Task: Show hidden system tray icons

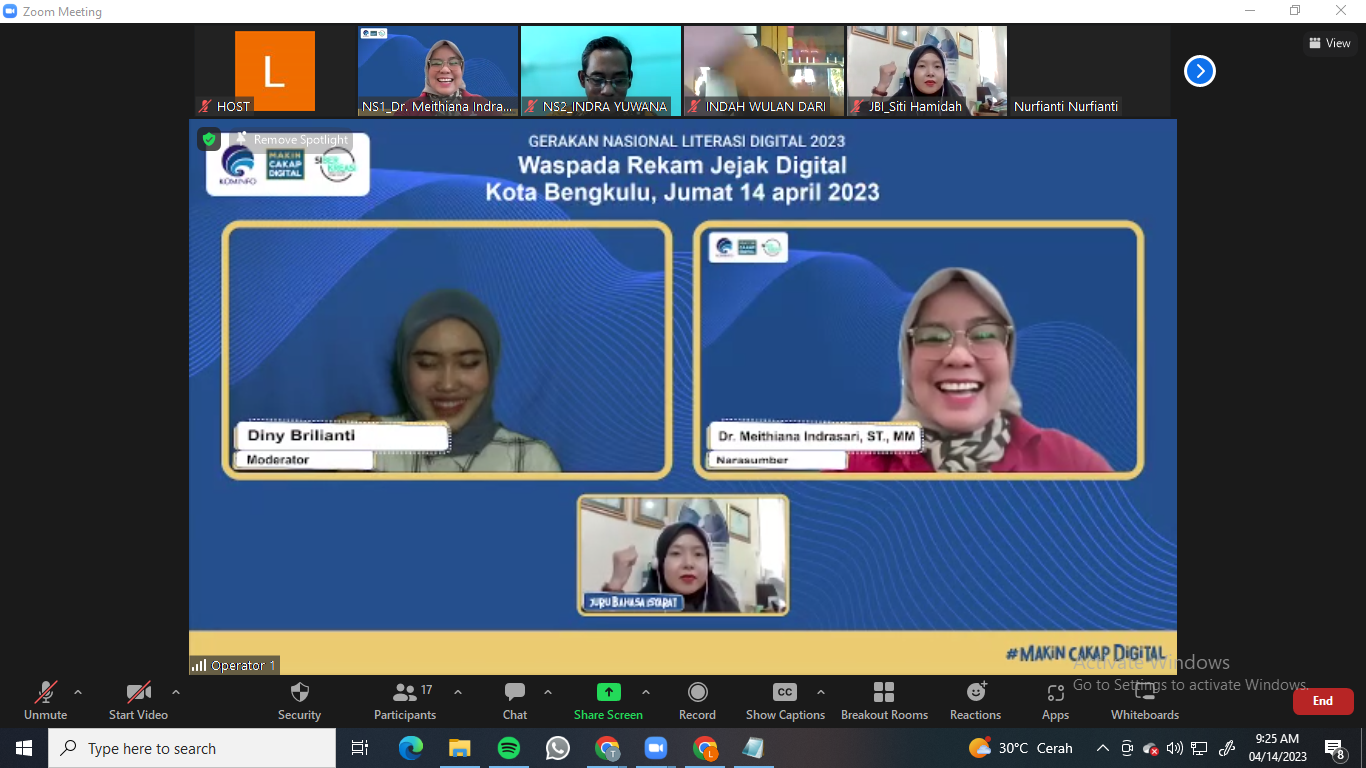Action: (1103, 748)
